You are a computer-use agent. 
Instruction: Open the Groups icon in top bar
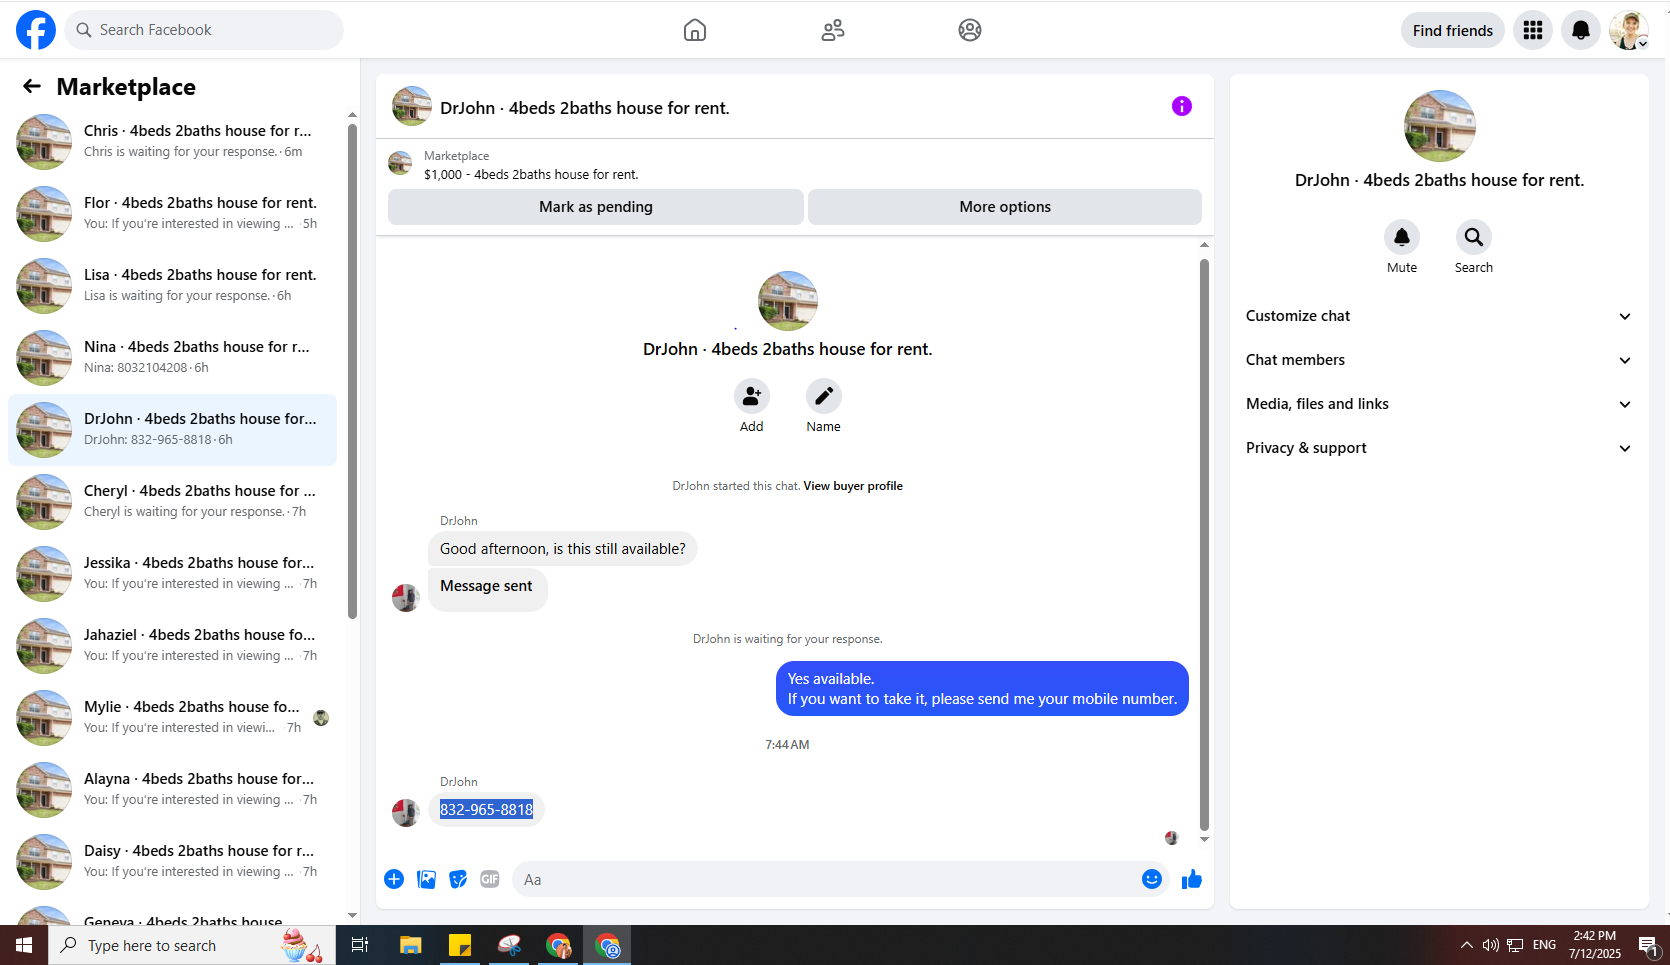(970, 30)
